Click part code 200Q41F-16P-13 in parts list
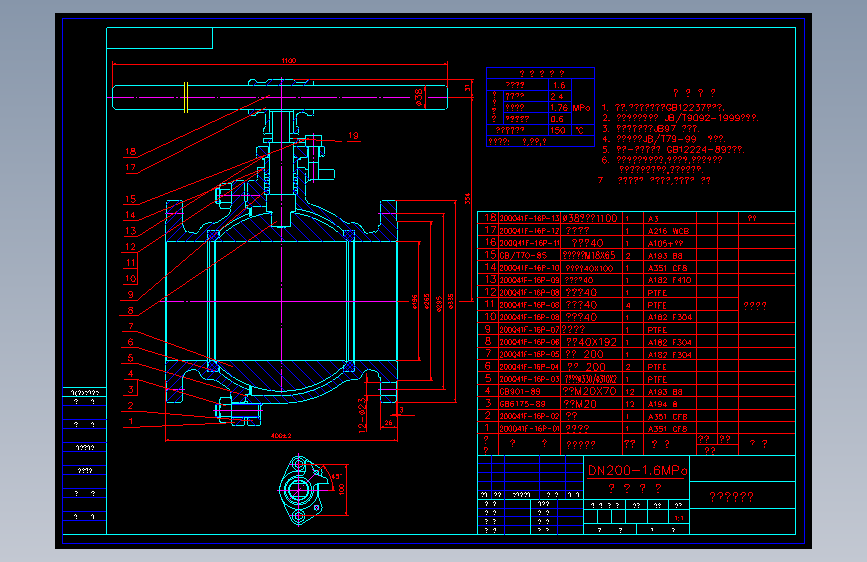This screenshot has height=562, width=867. point(530,218)
